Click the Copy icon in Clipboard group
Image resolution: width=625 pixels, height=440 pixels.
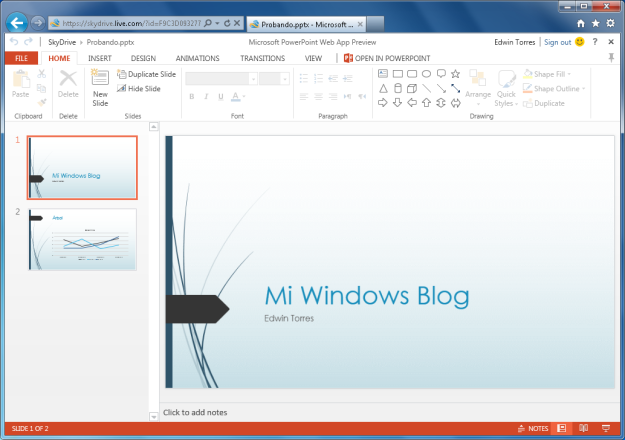tap(41, 88)
